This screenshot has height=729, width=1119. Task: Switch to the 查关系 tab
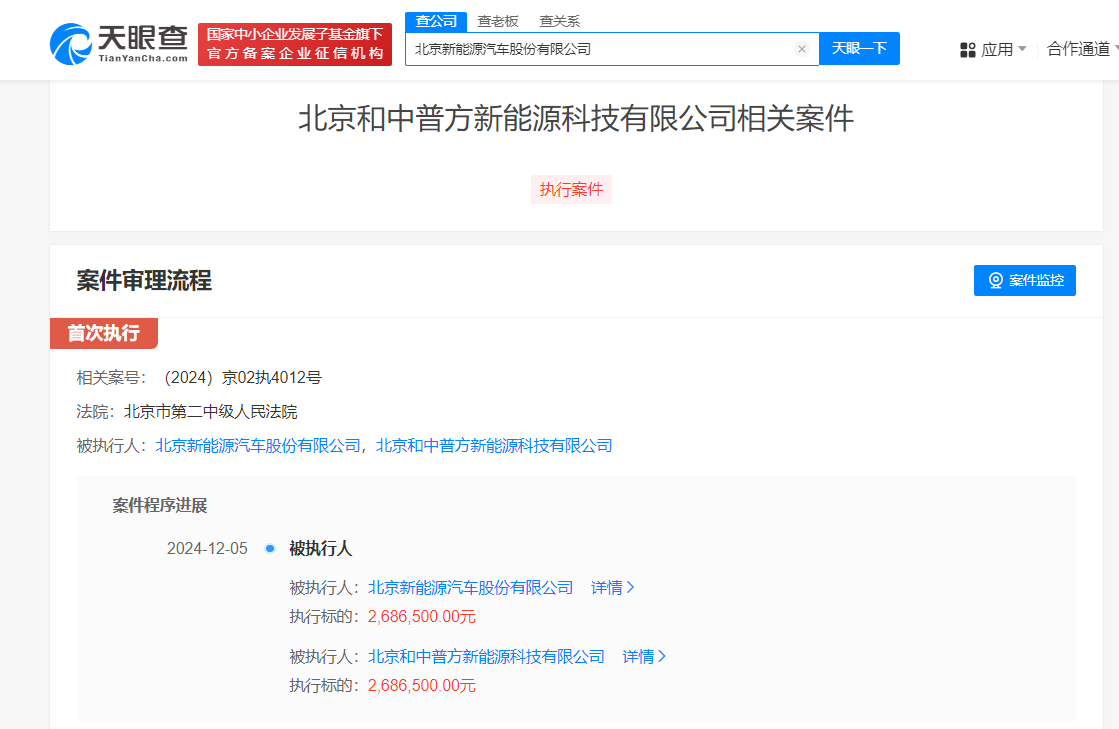[x=560, y=21]
